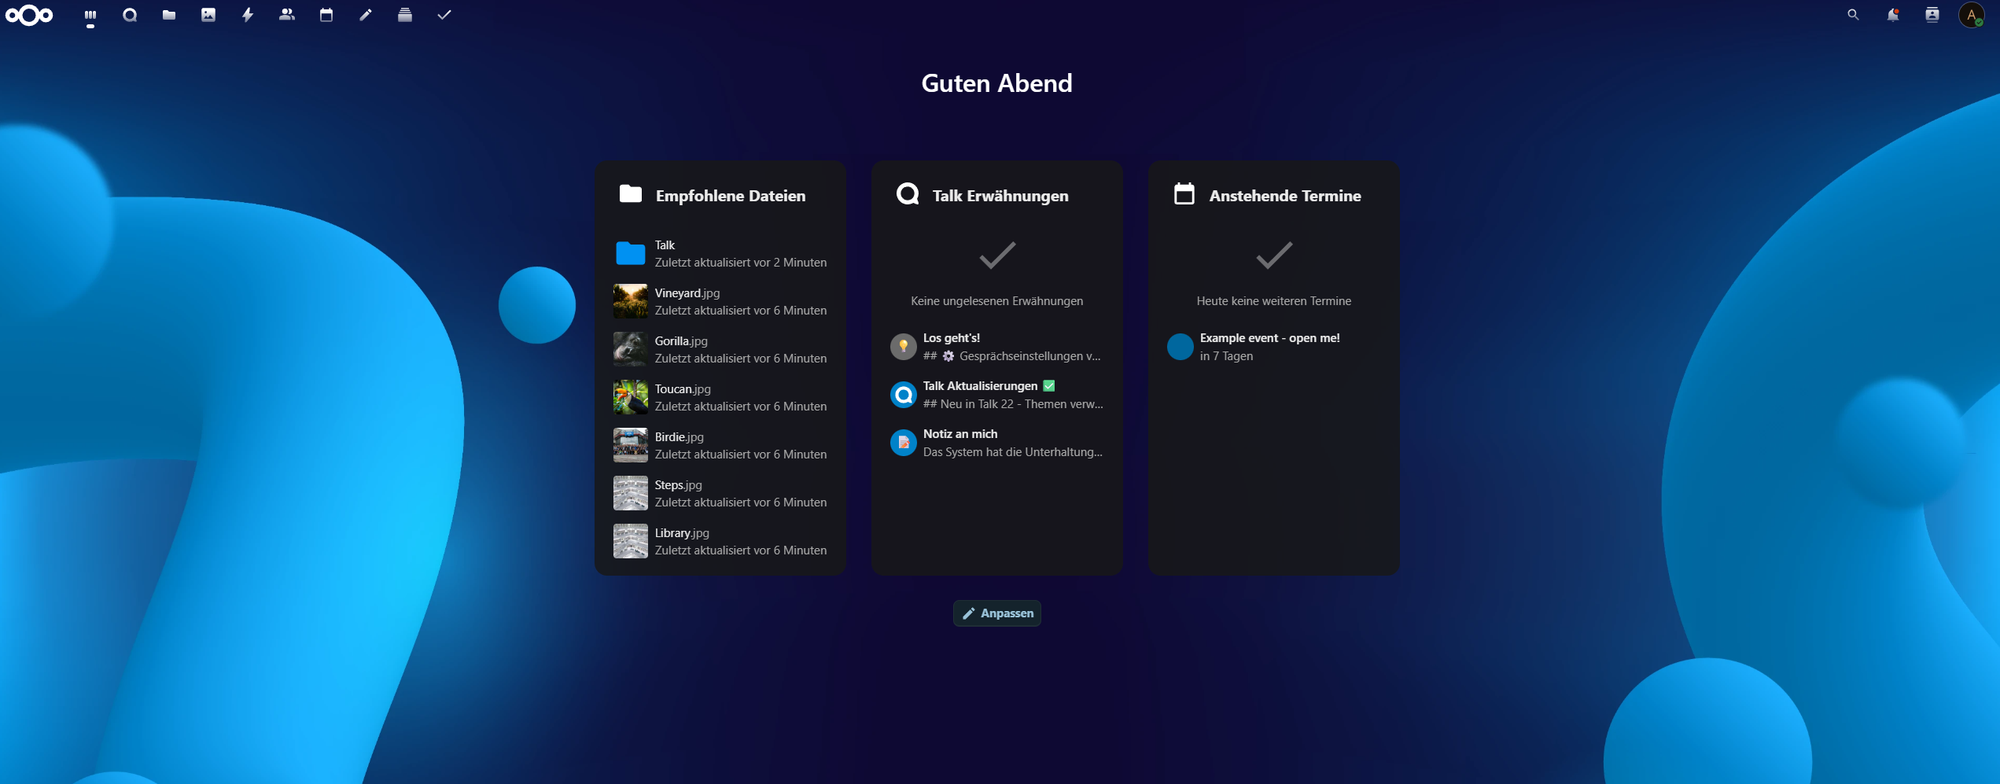Open the Photos app icon
This screenshot has width=2000, height=784.
(208, 15)
